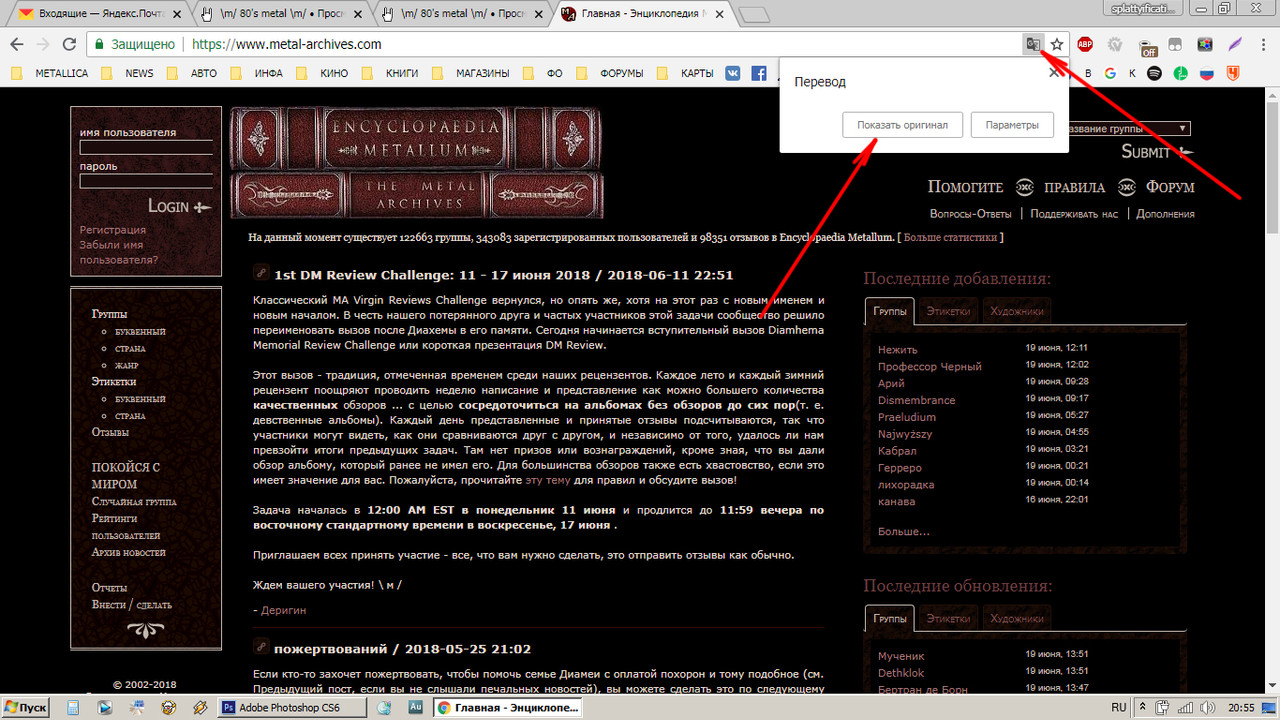1280x720 pixels.
Task: Open the эту тему link in the post
Action: [x=548, y=480]
